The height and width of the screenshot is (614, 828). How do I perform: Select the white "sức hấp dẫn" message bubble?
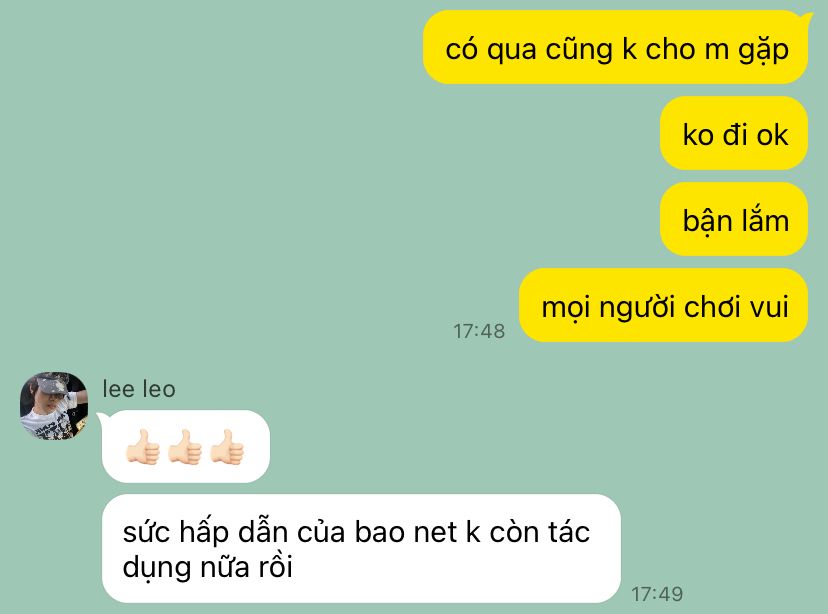361,549
